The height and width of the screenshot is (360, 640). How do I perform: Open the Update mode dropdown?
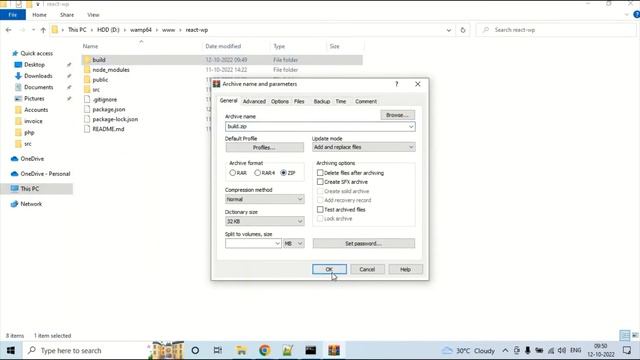pos(363,147)
